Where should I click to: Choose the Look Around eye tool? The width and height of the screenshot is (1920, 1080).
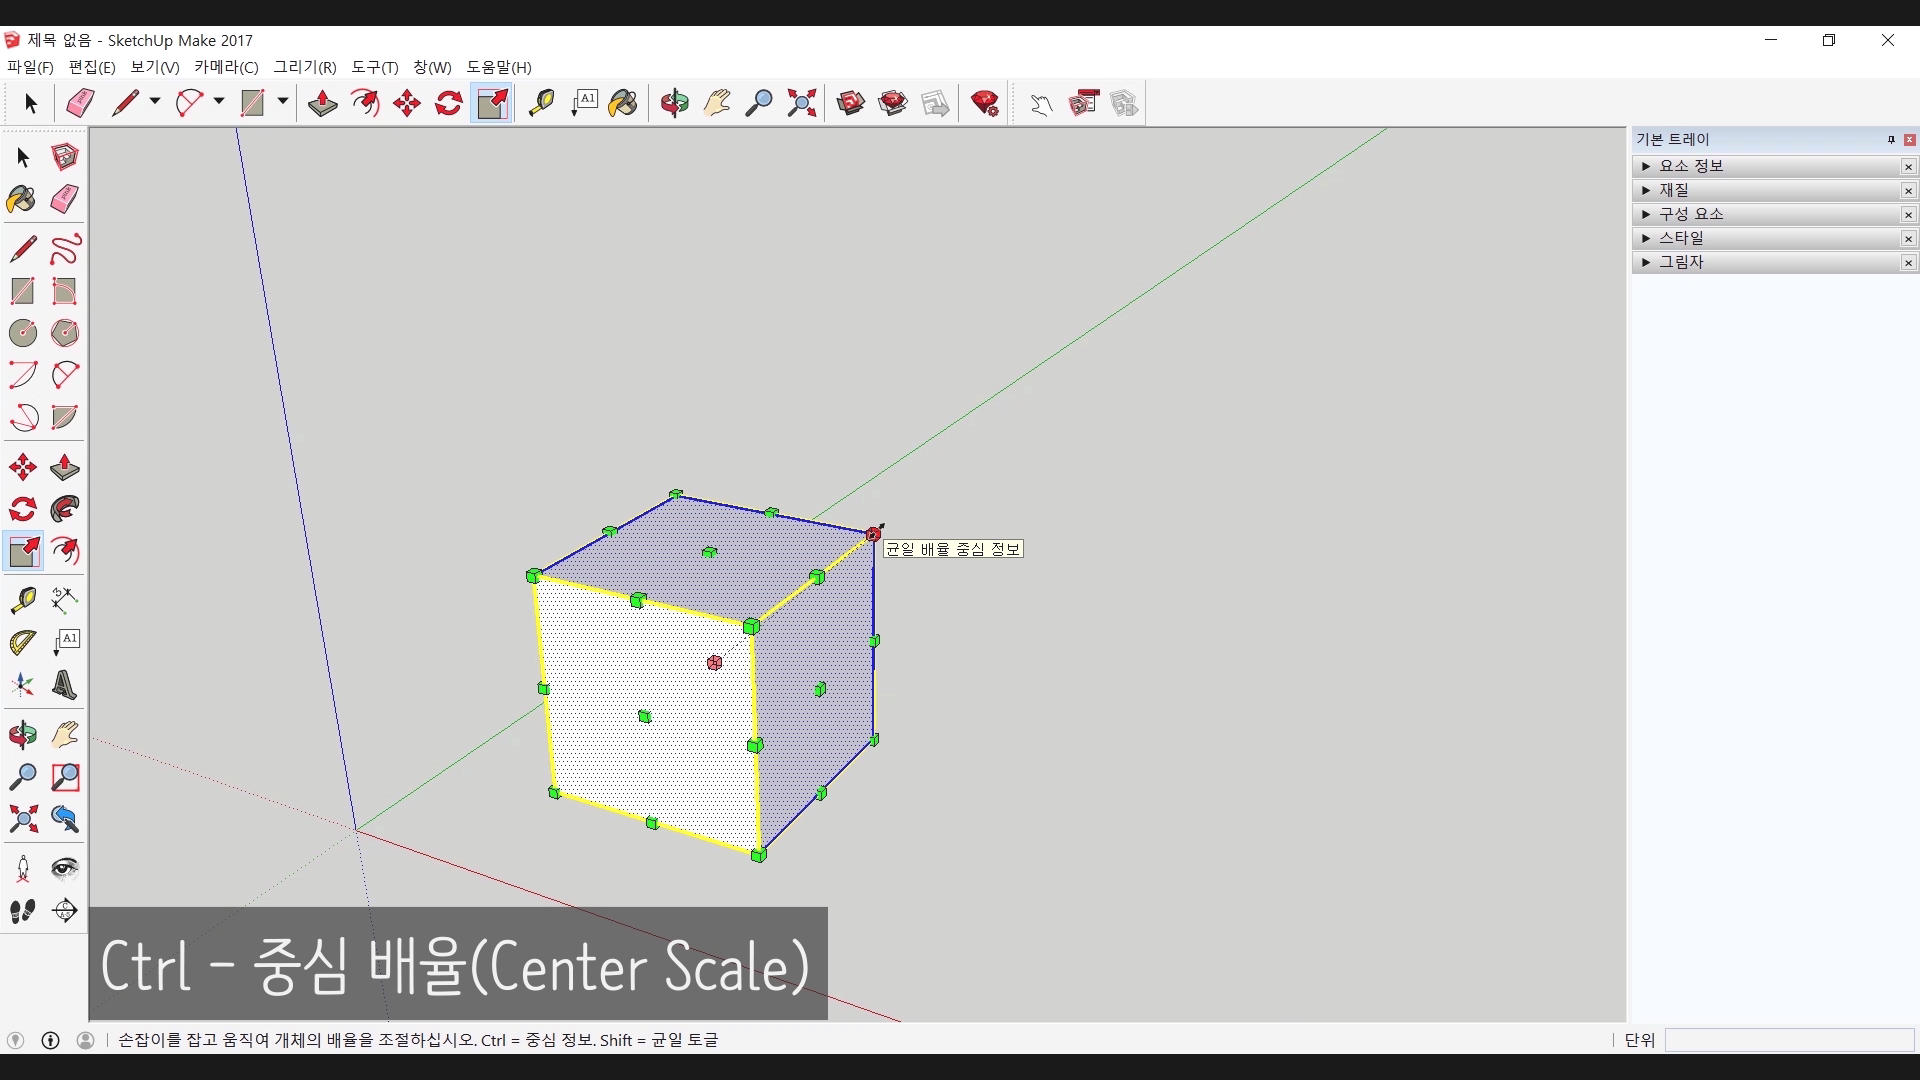(65, 868)
